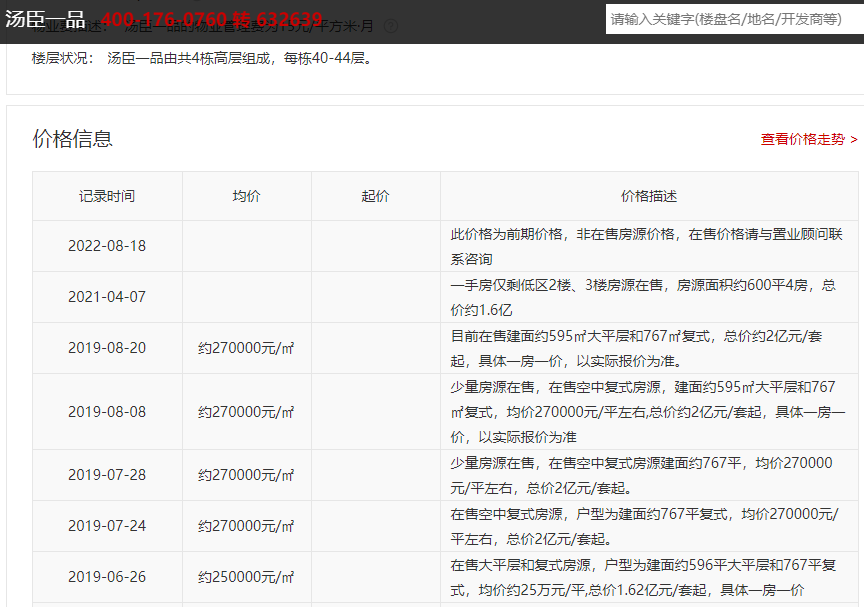The image size is (864, 607).
Task: Click the 2019-08-08 record date cell
Action: (107, 412)
